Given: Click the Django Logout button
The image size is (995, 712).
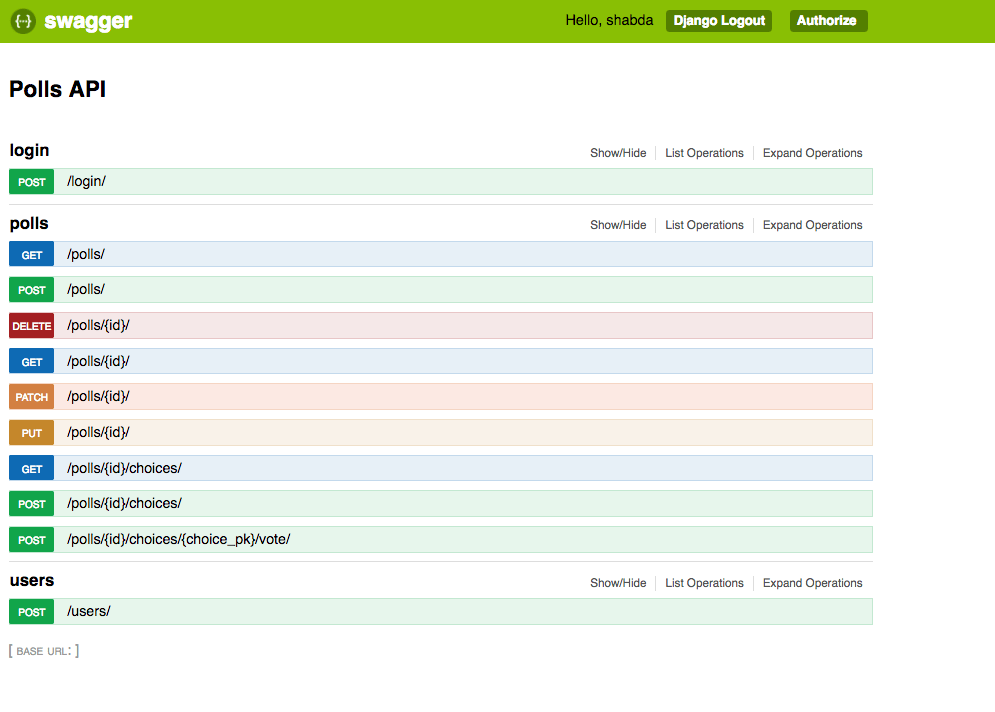Looking at the screenshot, I should click(x=718, y=20).
